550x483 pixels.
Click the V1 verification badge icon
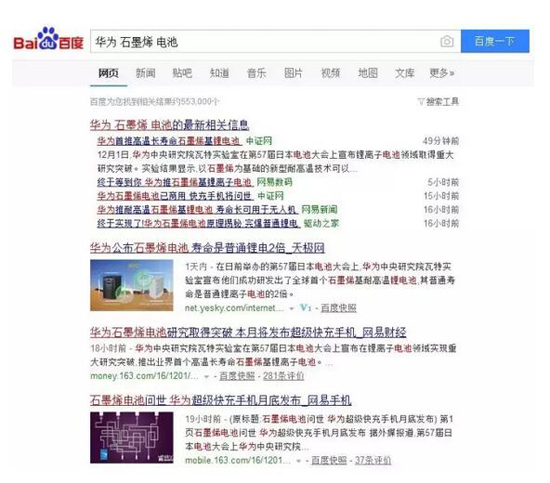tap(306, 308)
